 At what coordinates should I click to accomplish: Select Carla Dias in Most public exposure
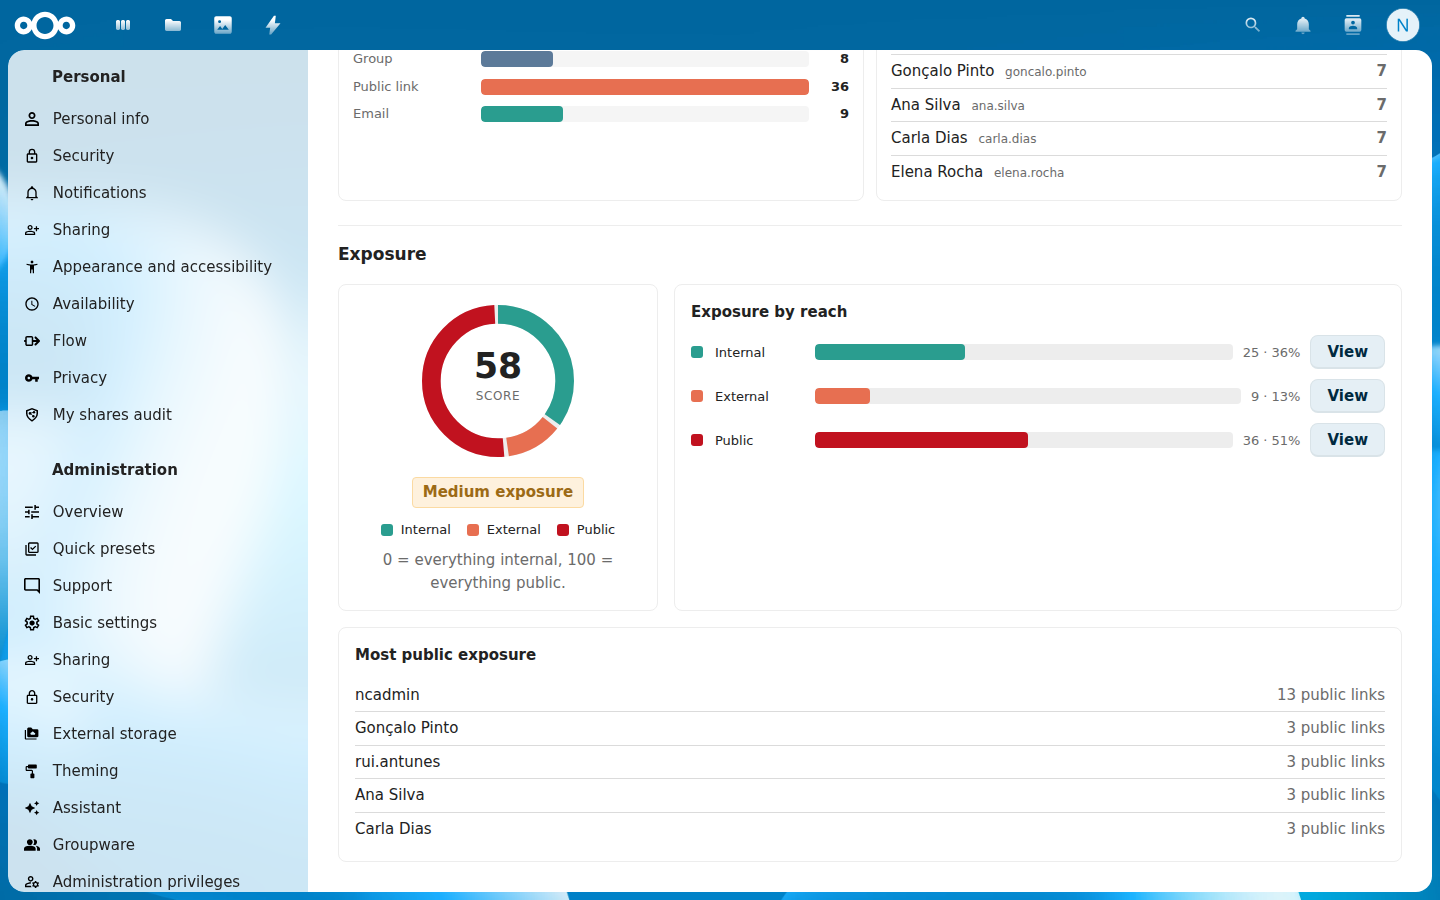point(870,829)
